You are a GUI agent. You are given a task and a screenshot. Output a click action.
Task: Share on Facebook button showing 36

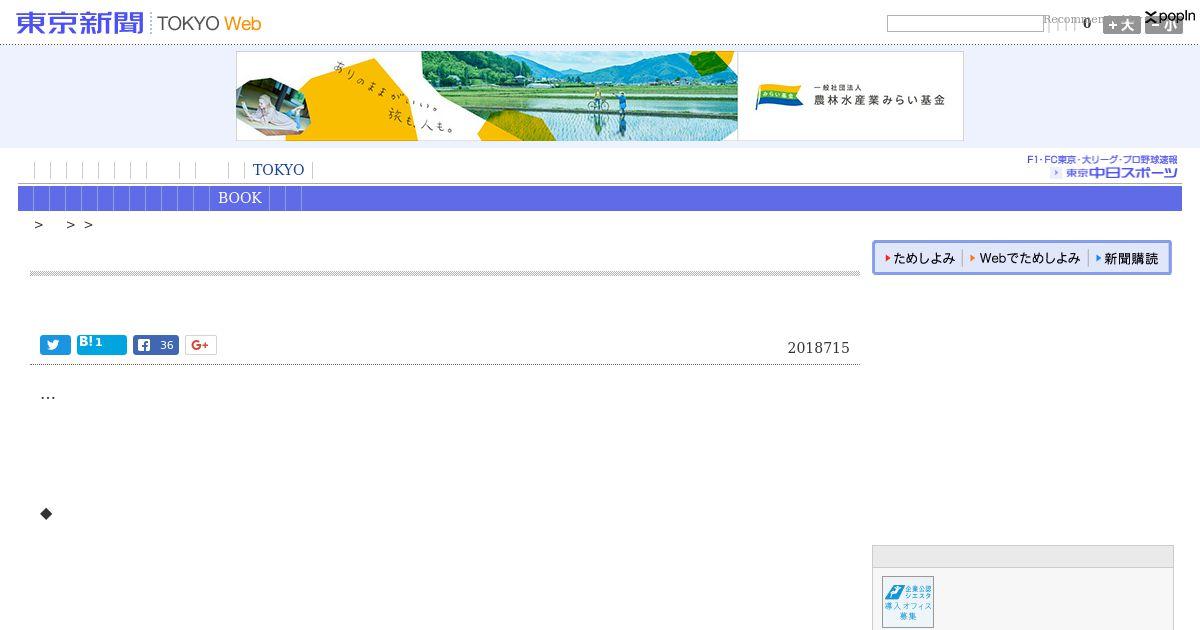click(x=156, y=345)
